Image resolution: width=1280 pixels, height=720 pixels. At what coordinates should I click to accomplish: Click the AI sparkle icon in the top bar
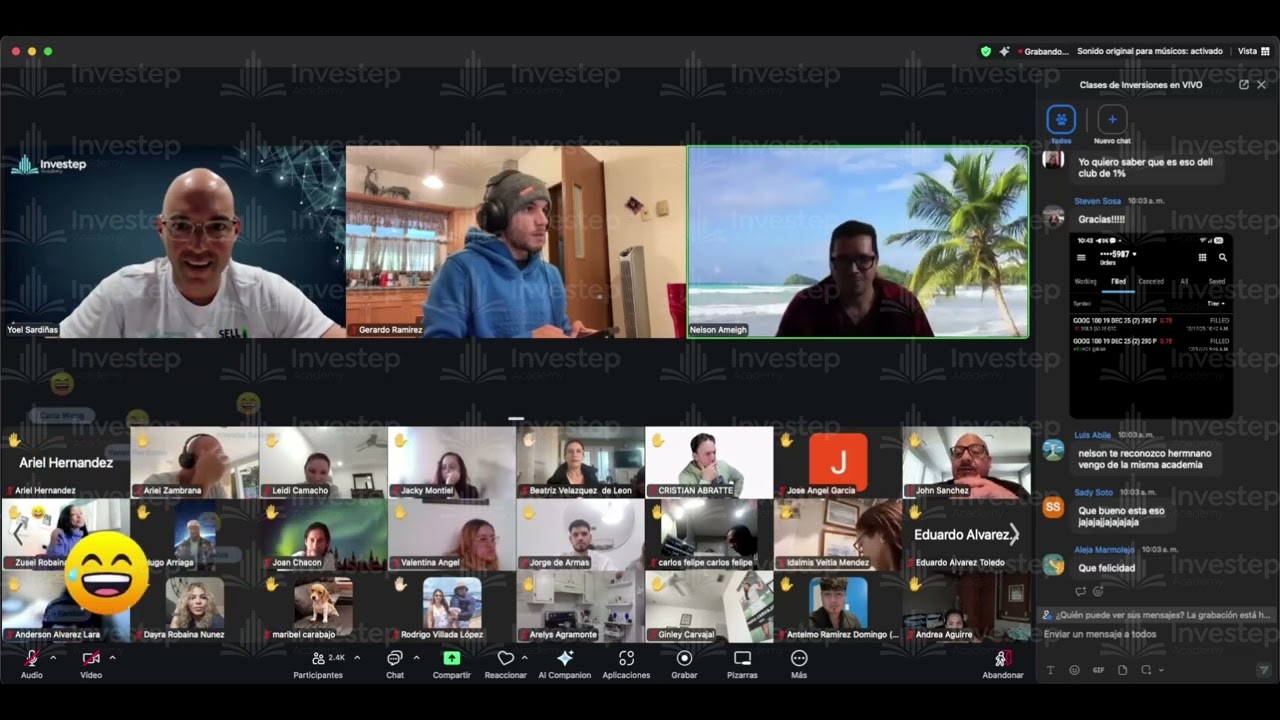[x=1004, y=51]
